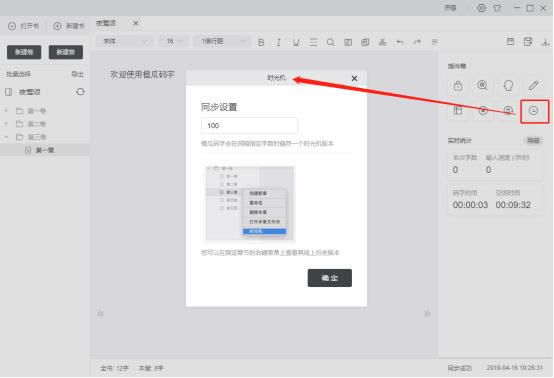Select the first chapter tree item
554x378 pixels.
[45, 150]
